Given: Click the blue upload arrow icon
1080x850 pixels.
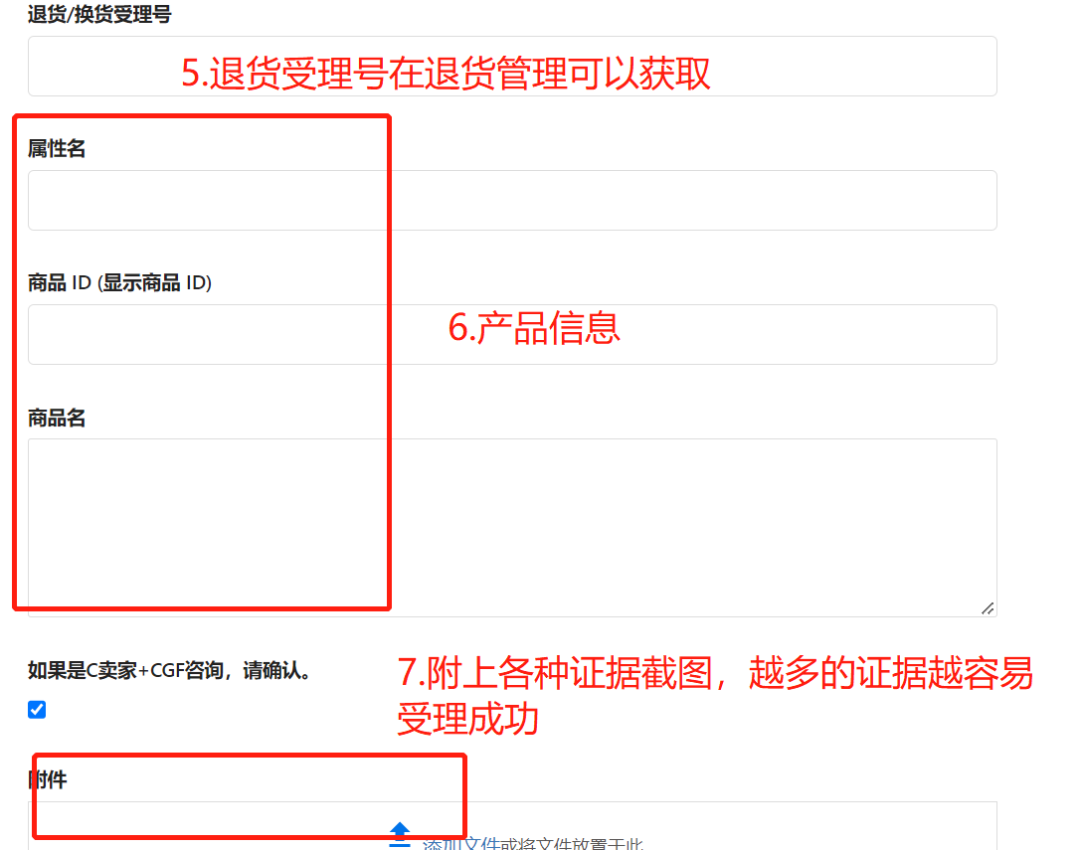Looking at the screenshot, I should (399, 835).
